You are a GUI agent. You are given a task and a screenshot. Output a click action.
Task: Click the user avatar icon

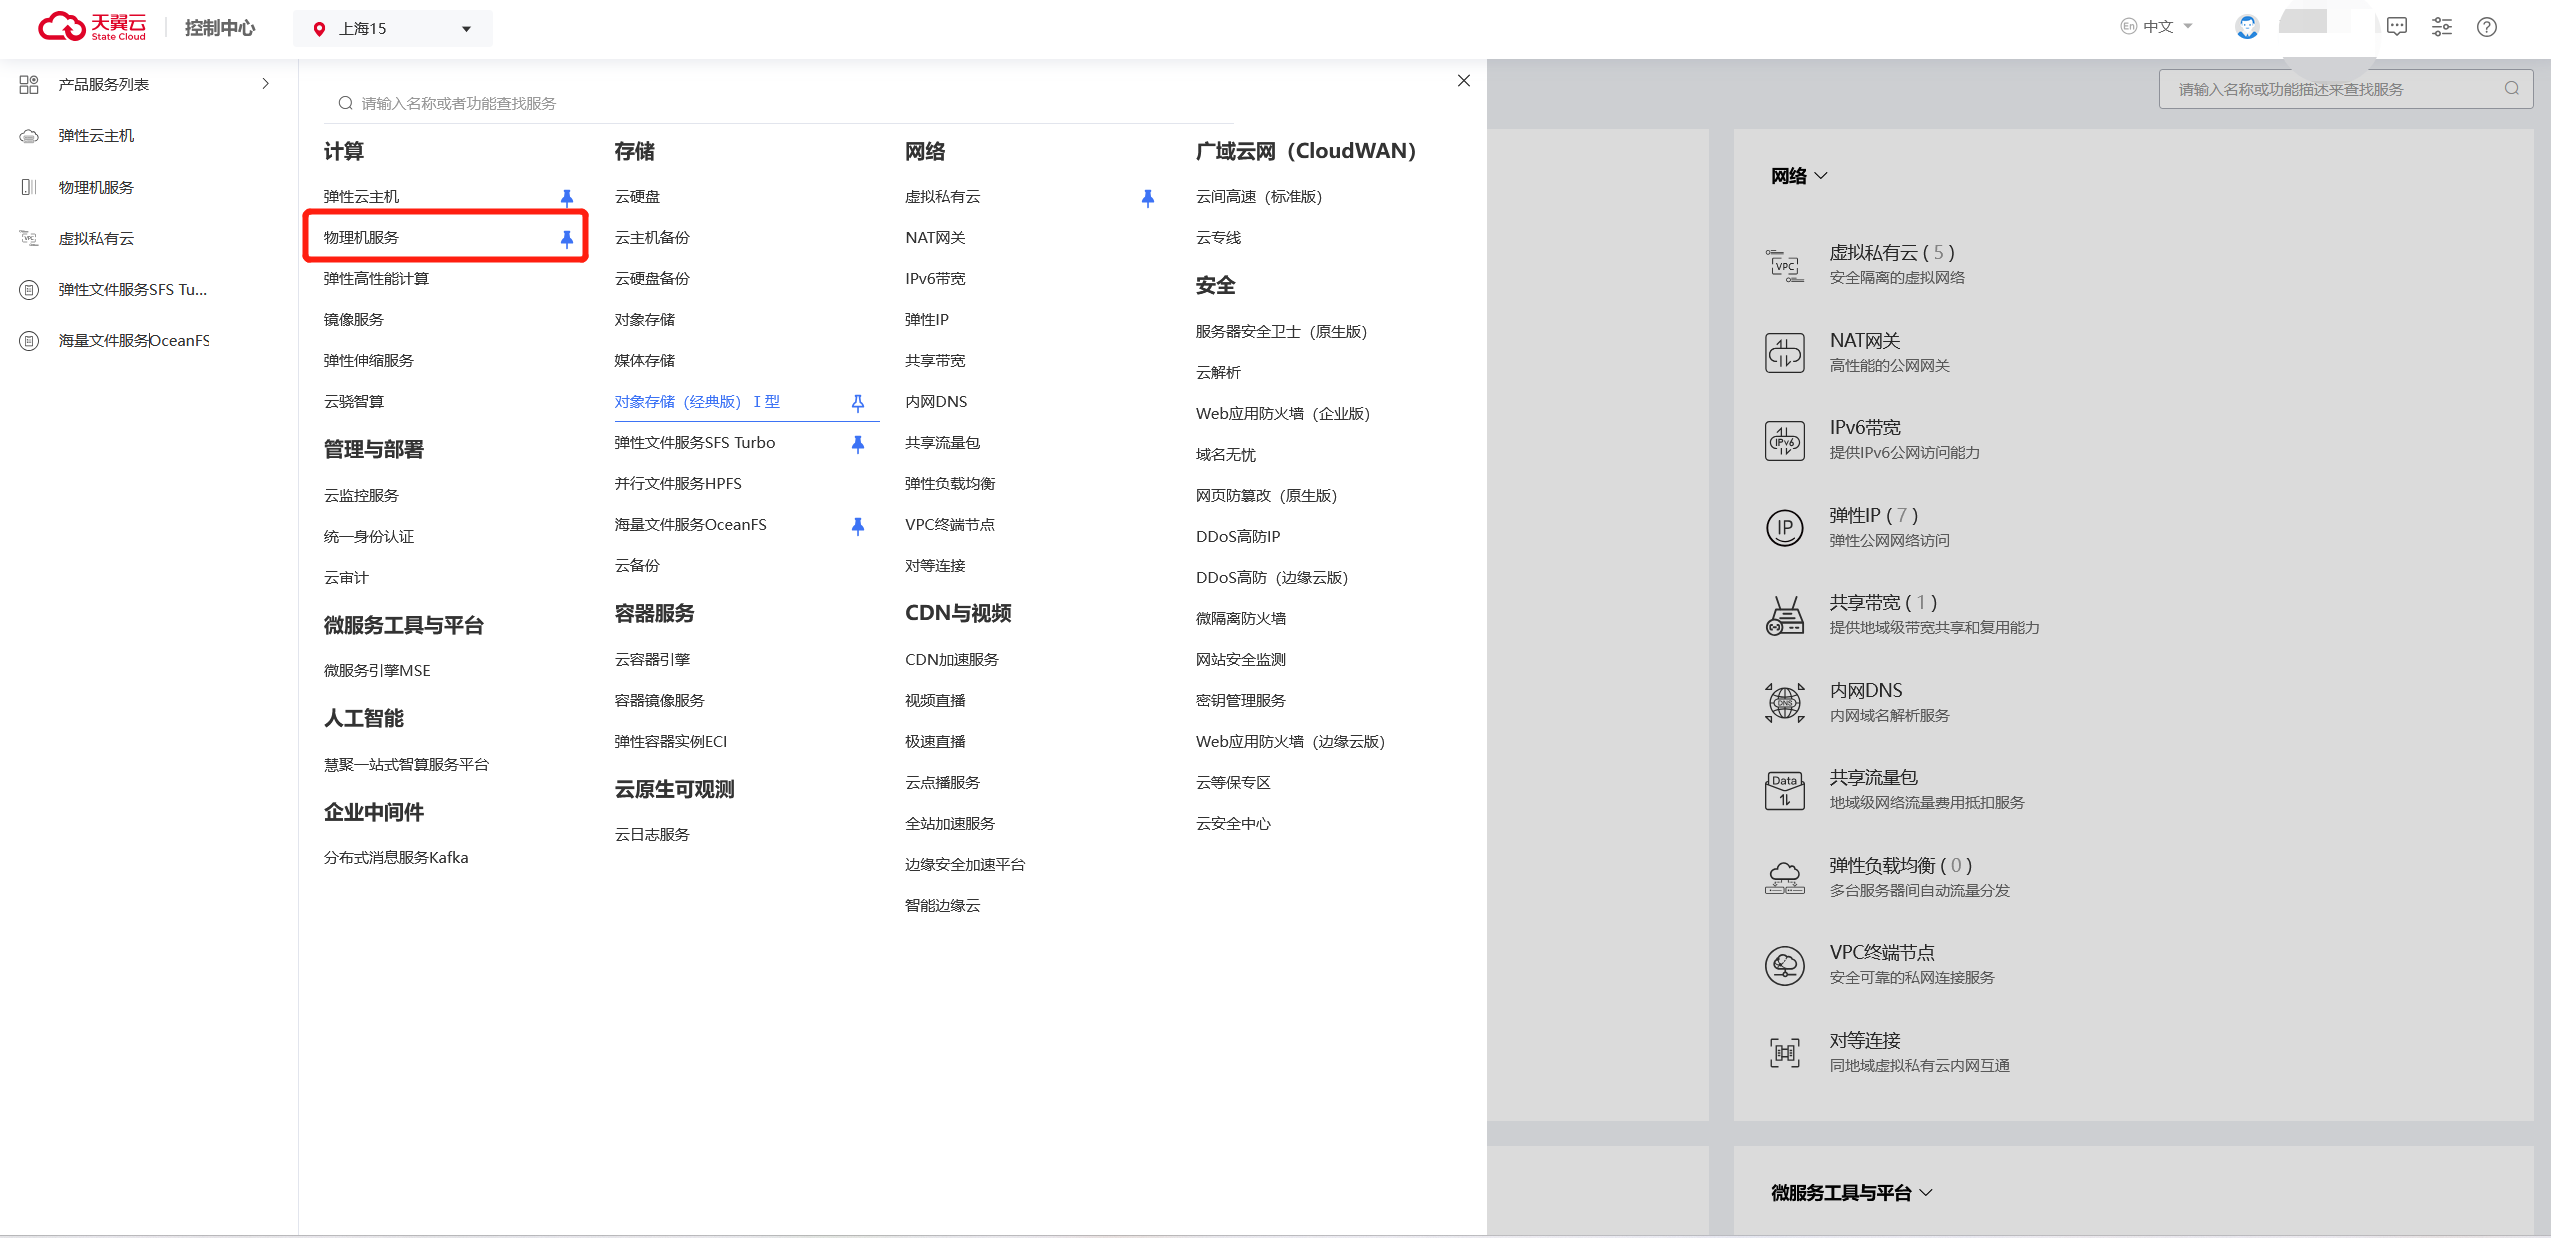(2247, 27)
